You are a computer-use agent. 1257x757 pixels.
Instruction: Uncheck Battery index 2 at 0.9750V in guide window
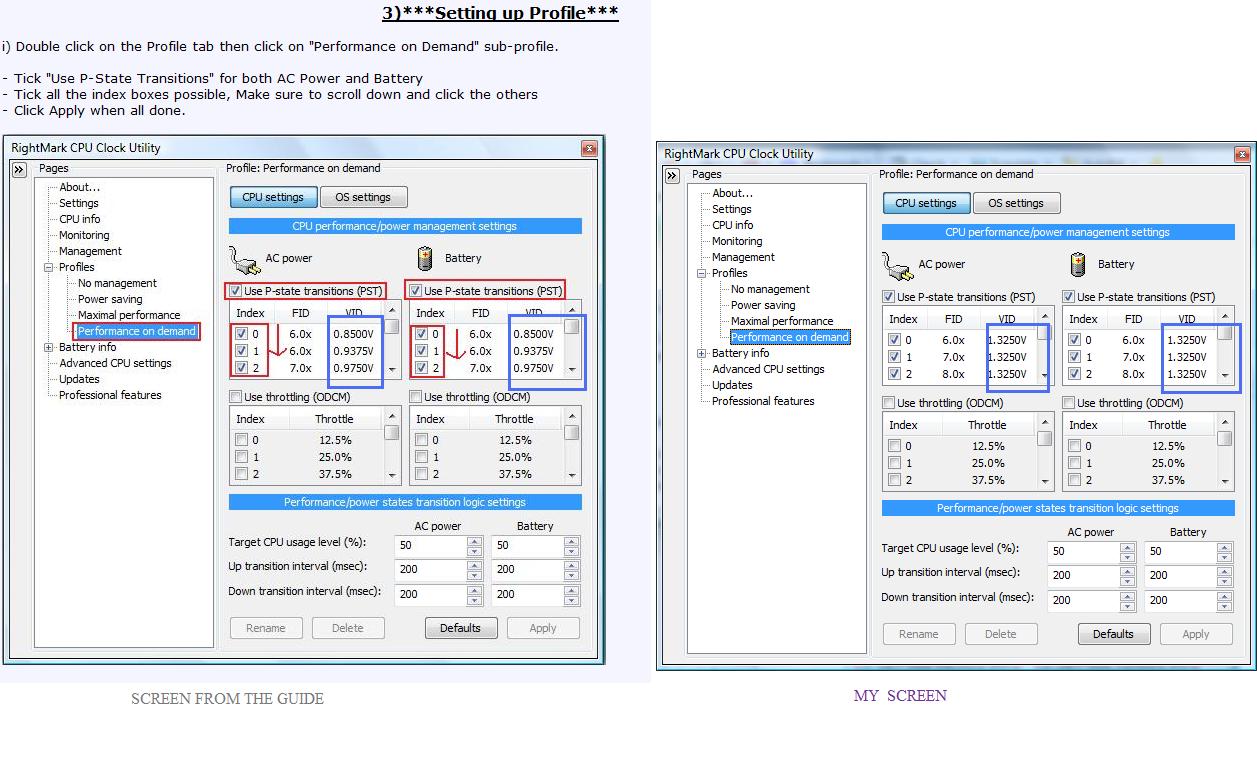(x=421, y=368)
